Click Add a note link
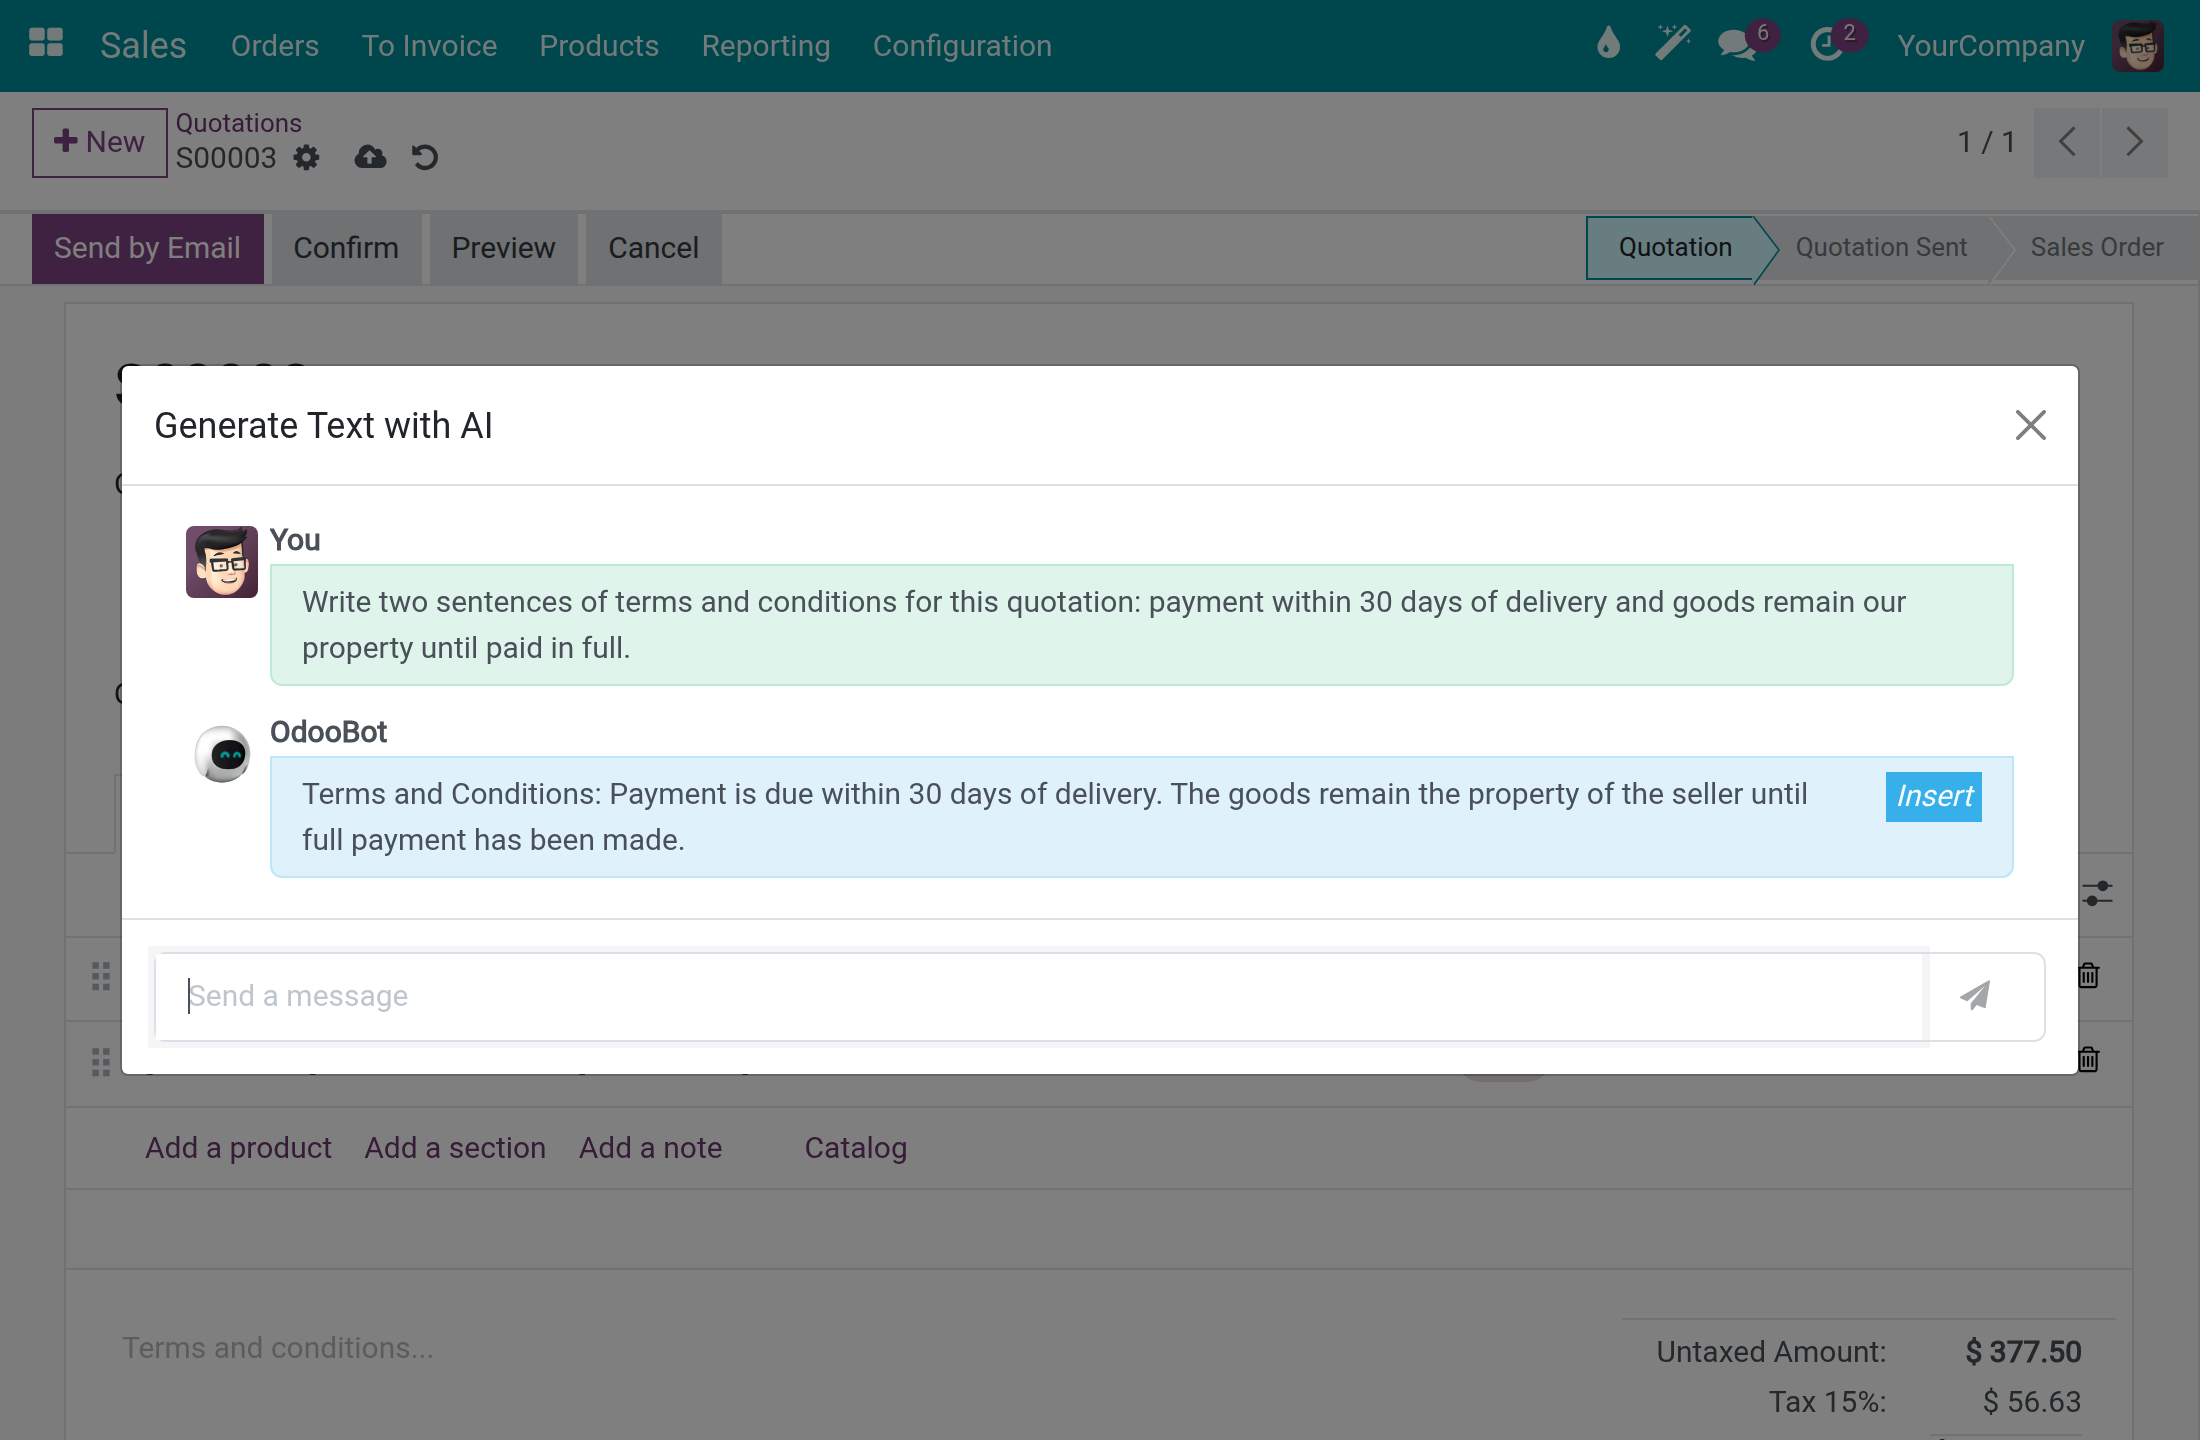The width and height of the screenshot is (2200, 1440). pos(650,1148)
